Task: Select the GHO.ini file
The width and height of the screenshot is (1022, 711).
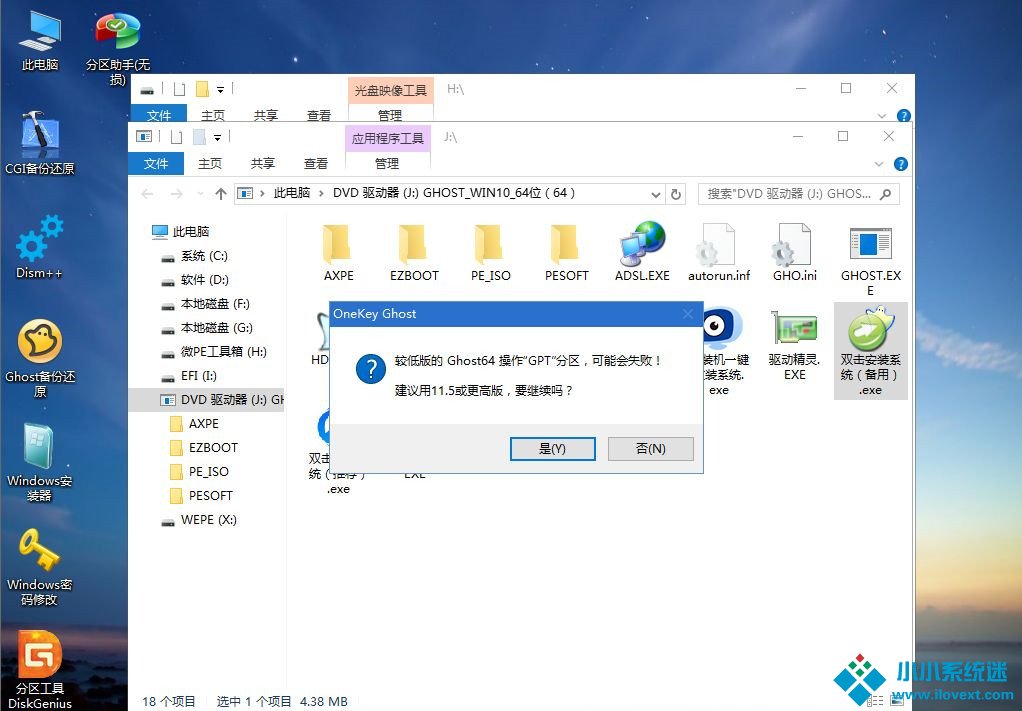Action: click(795, 253)
